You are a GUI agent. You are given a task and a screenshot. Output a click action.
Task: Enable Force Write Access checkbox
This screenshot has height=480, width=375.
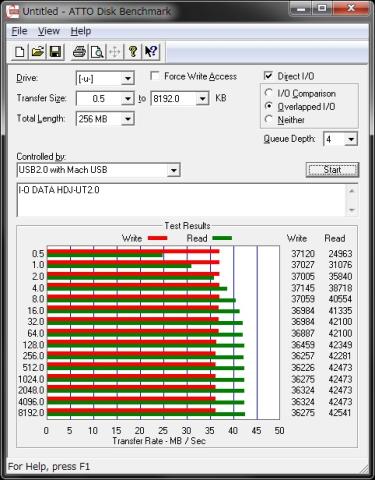(x=154, y=76)
